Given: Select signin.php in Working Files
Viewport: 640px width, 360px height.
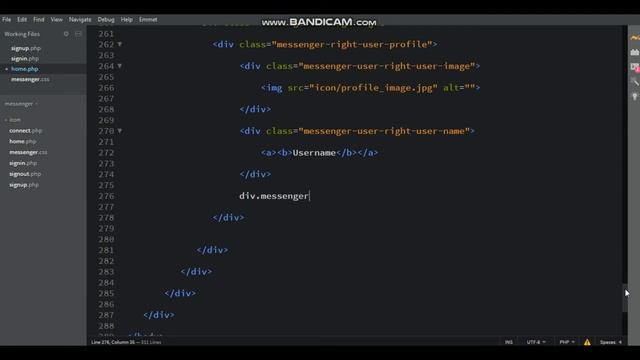Looking at the screenshot, I should [x=25, y=58].
